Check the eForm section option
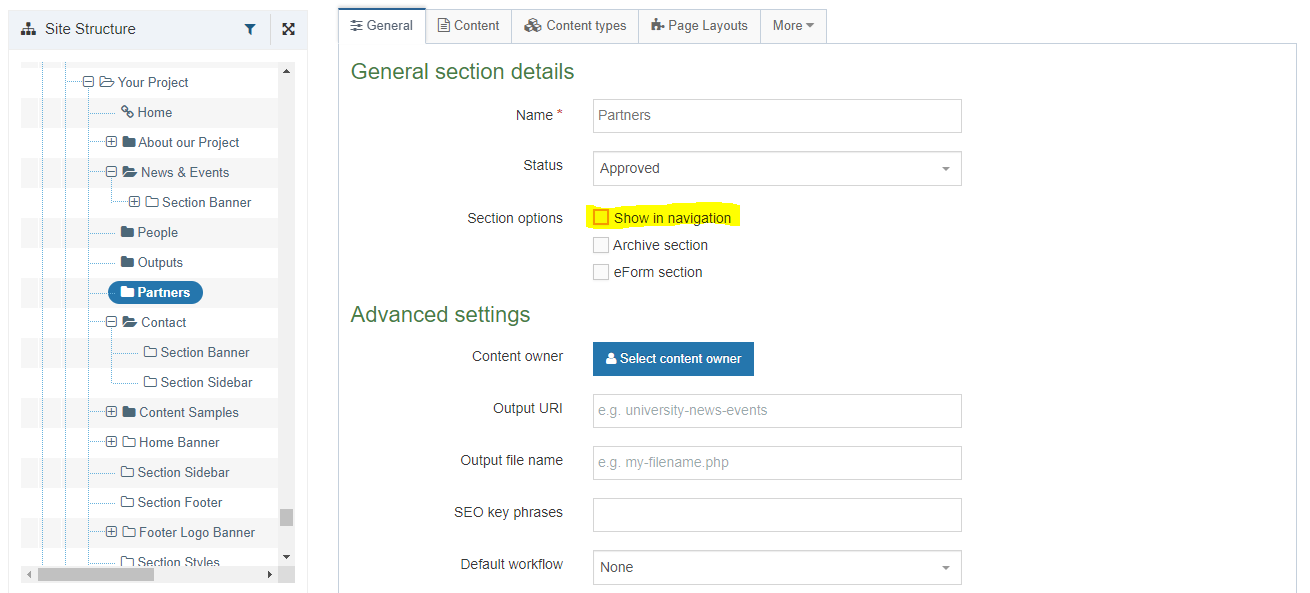 (x=601, y=272)
